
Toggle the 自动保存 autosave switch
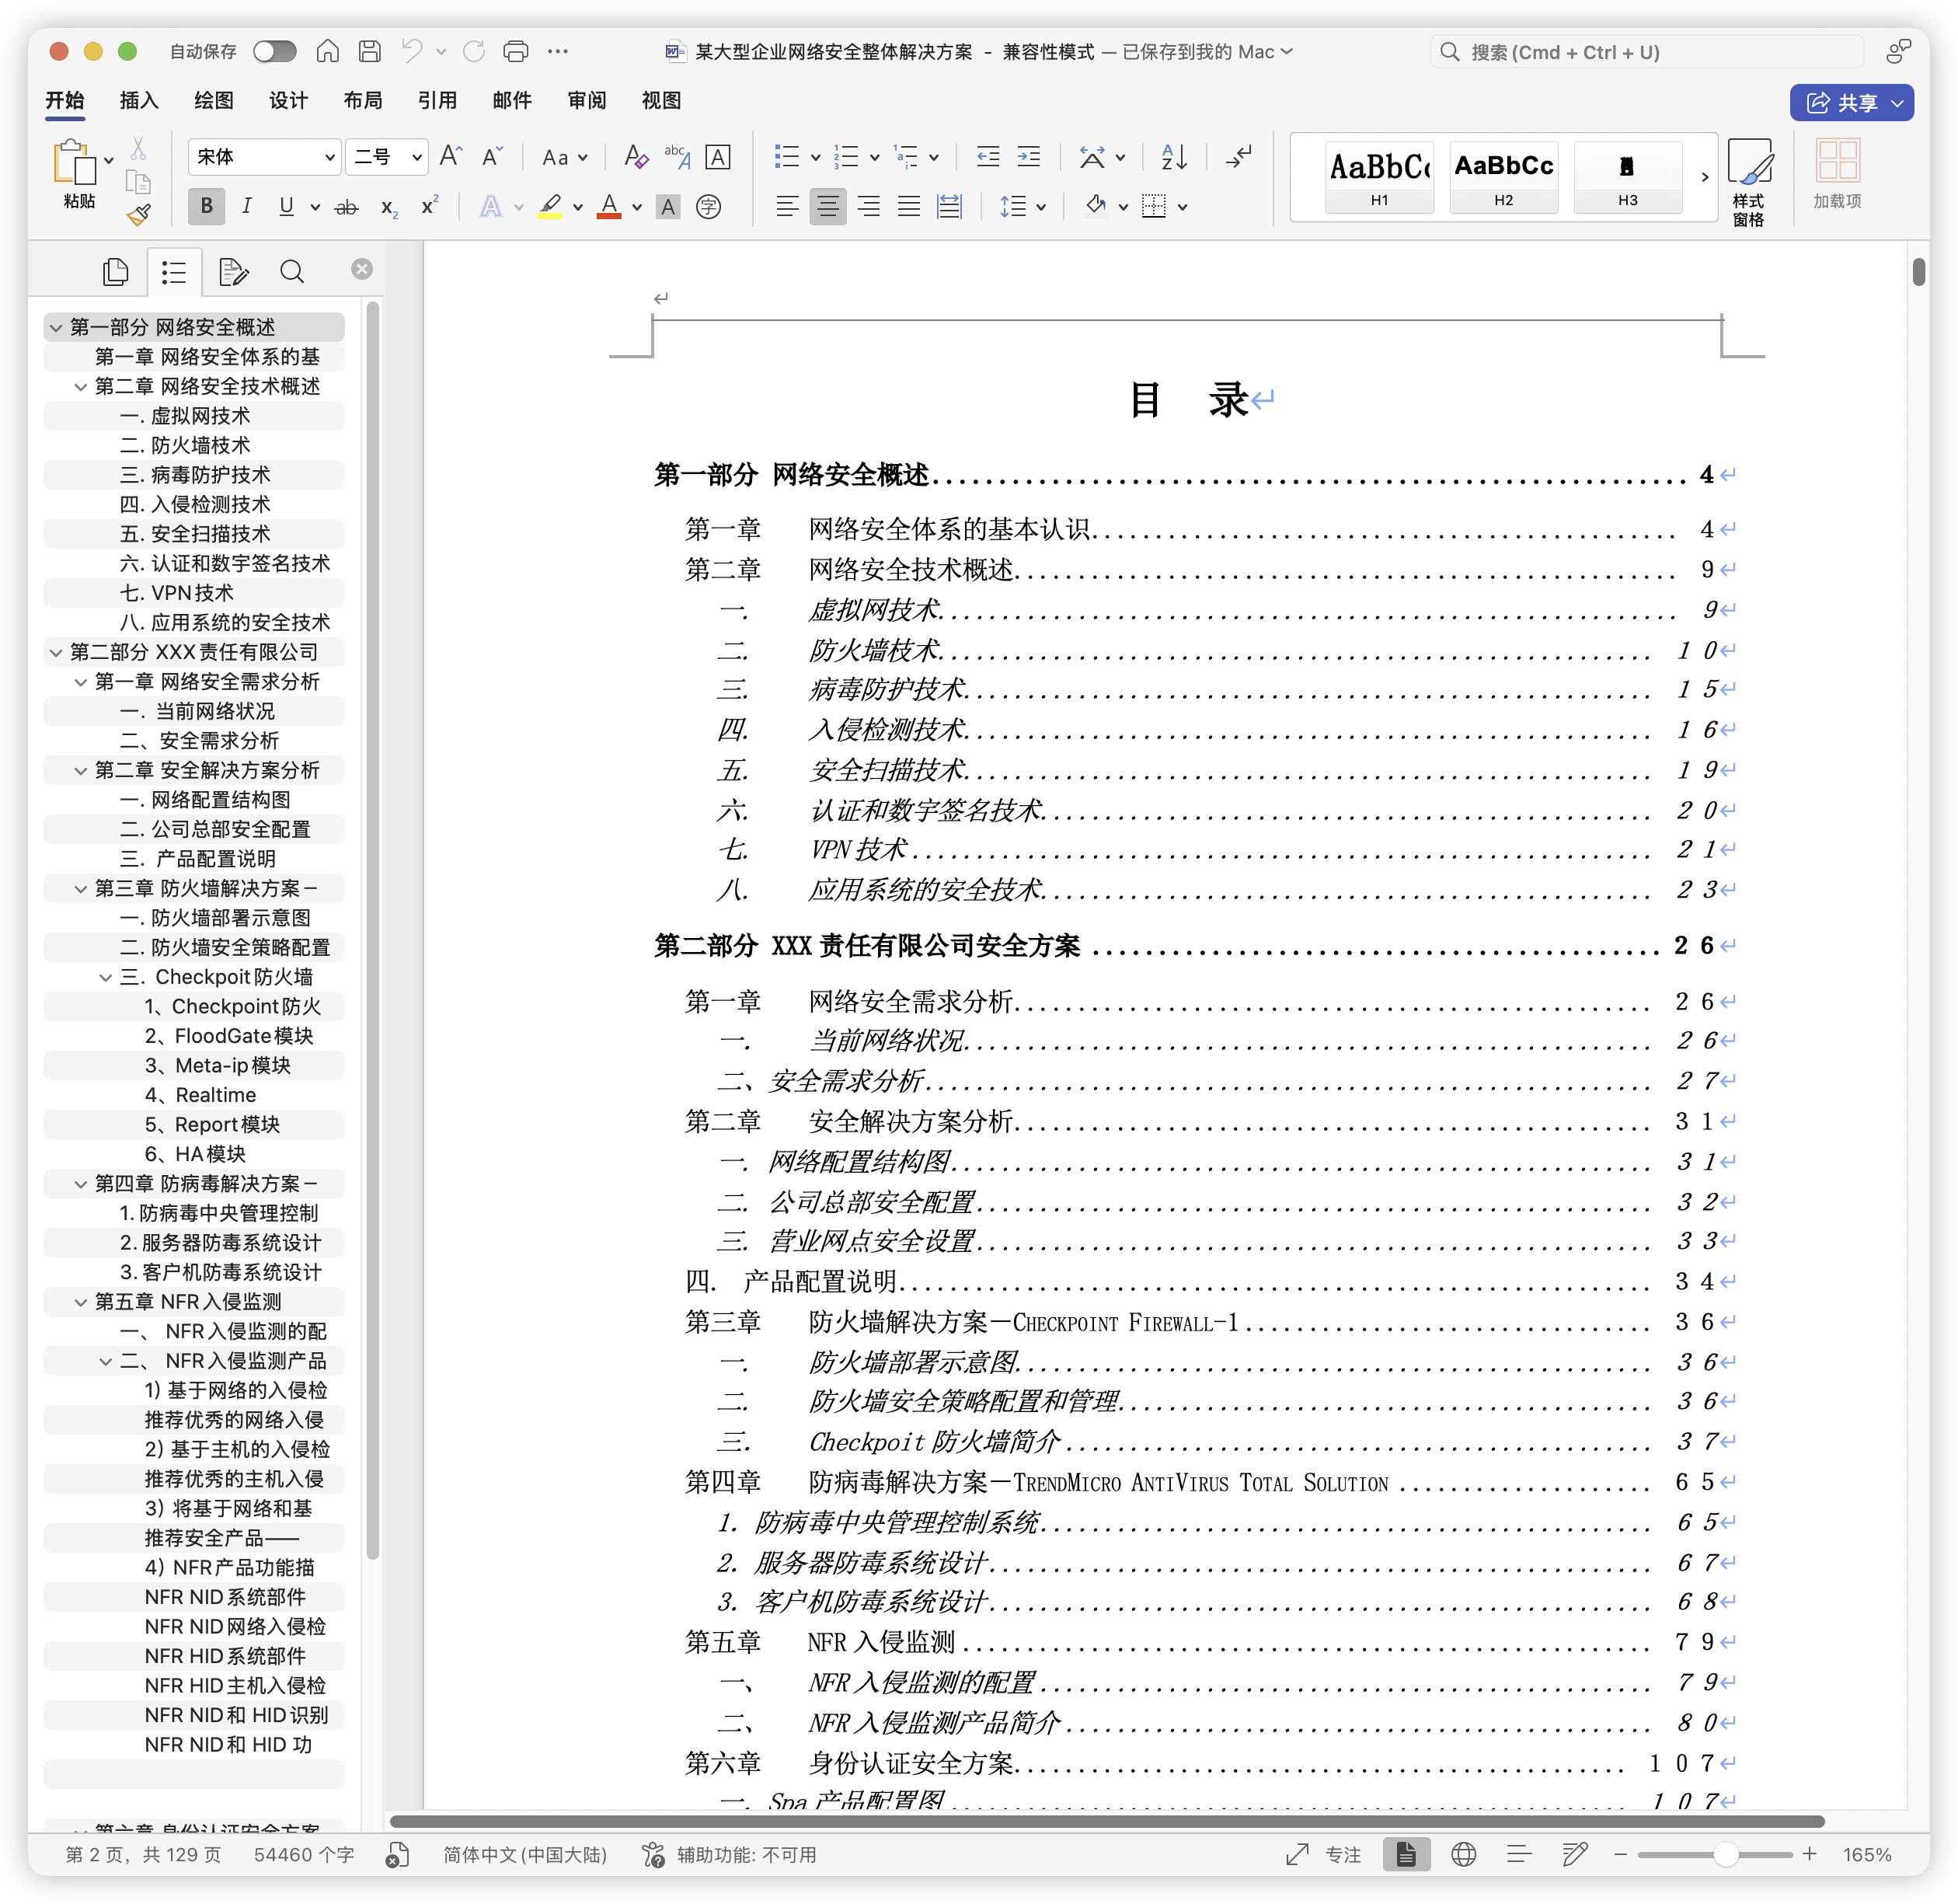(x=274, y=51)
